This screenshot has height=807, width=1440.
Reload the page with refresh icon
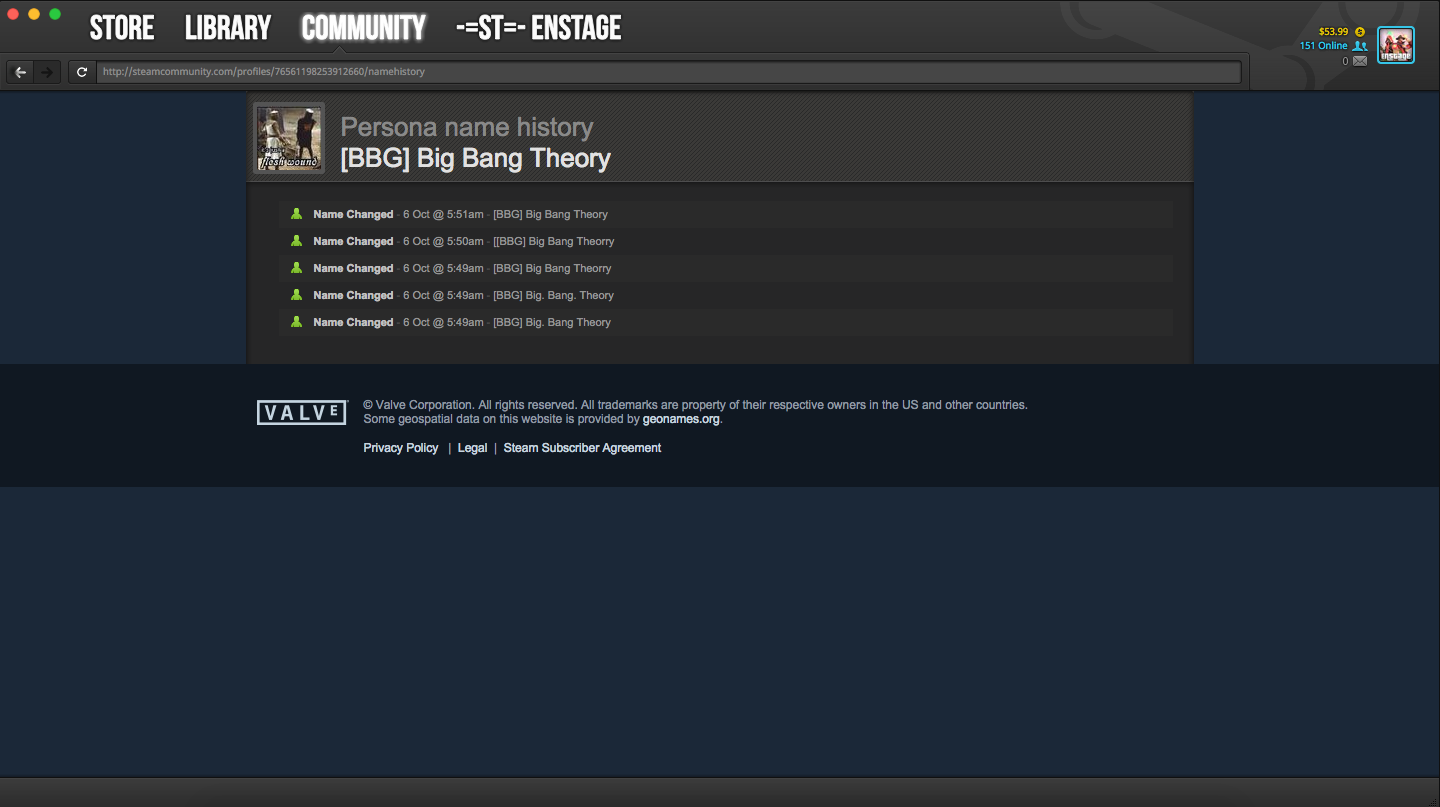coord(82,72)
